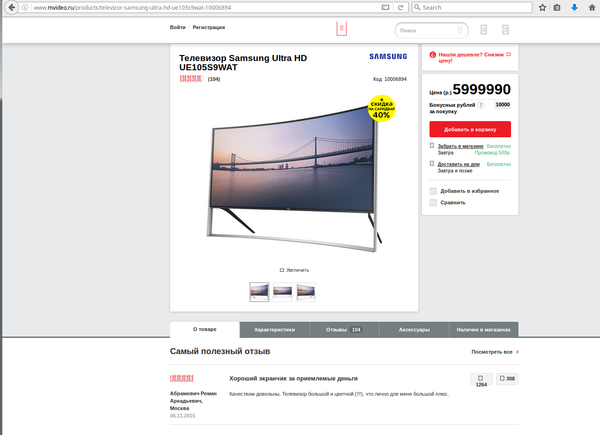
Task: Open the 'Отзывы 104' tab
Action: click(x=344, y=330)
